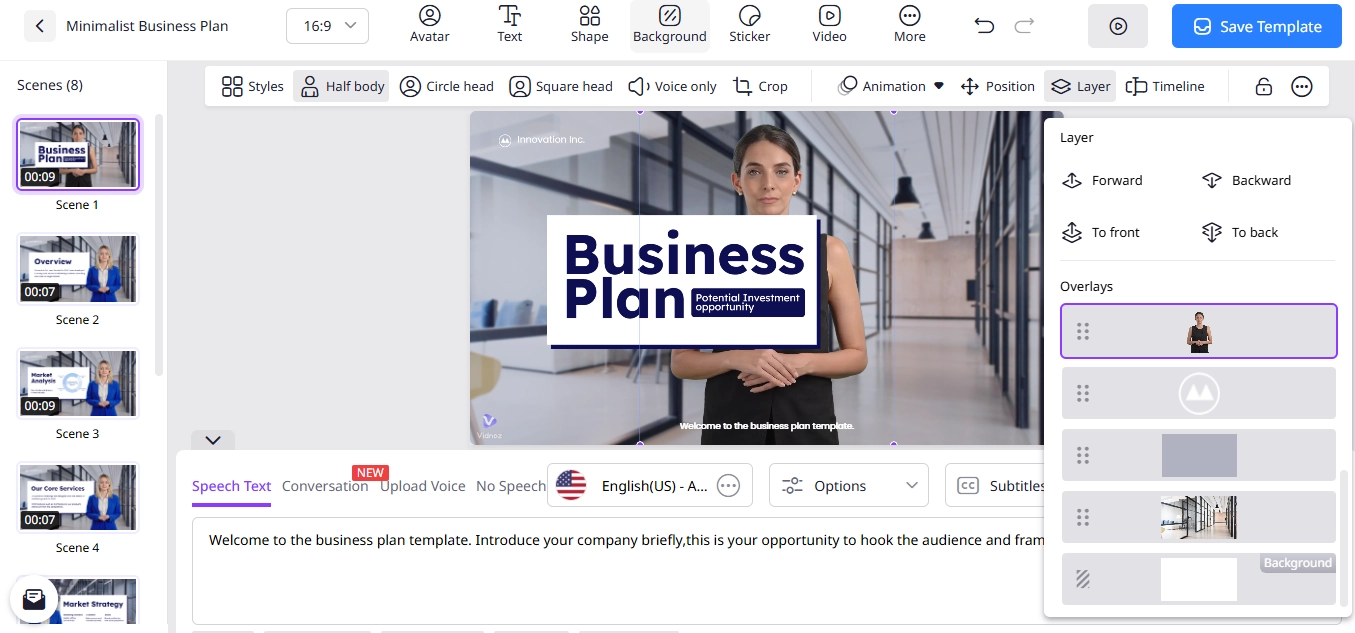Open the Avatar tool

pyautogui.click(x=429, y=25)
